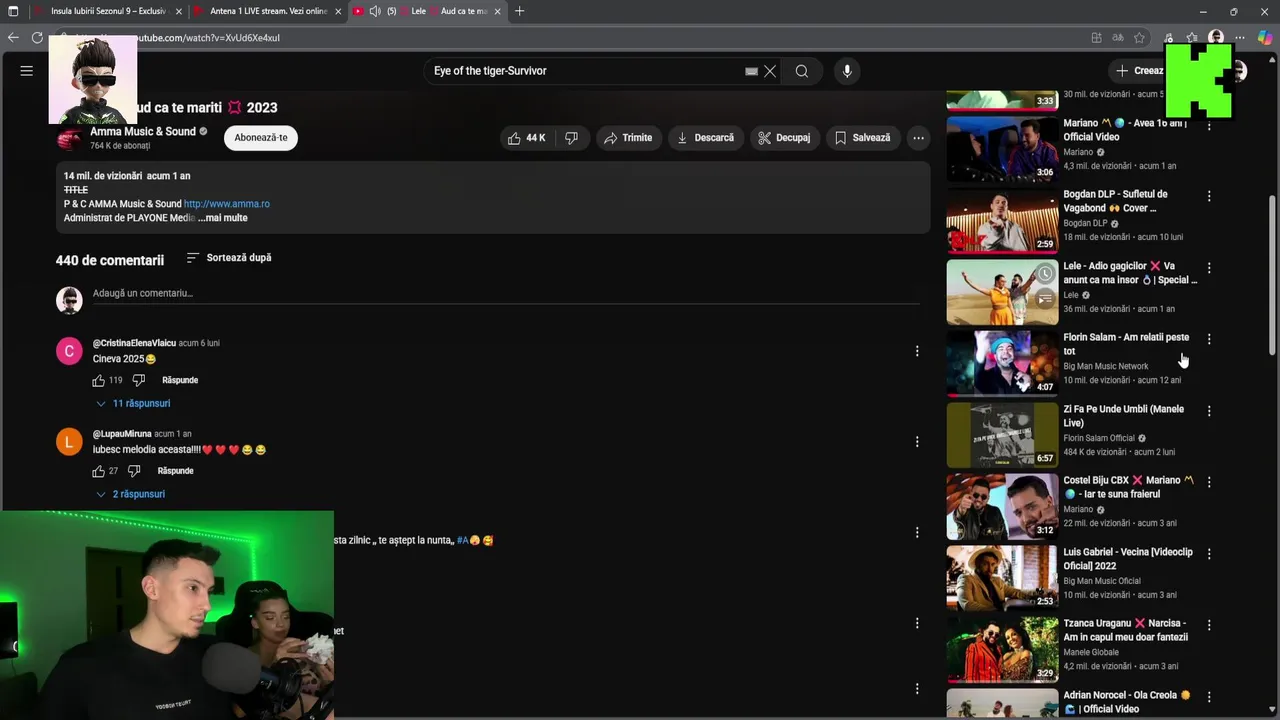The height and width of the screenshot is (720, 1280).
Task: Open the YouTube hamburger guide menu
Action: pyautogui.click(x=27, y=71)
